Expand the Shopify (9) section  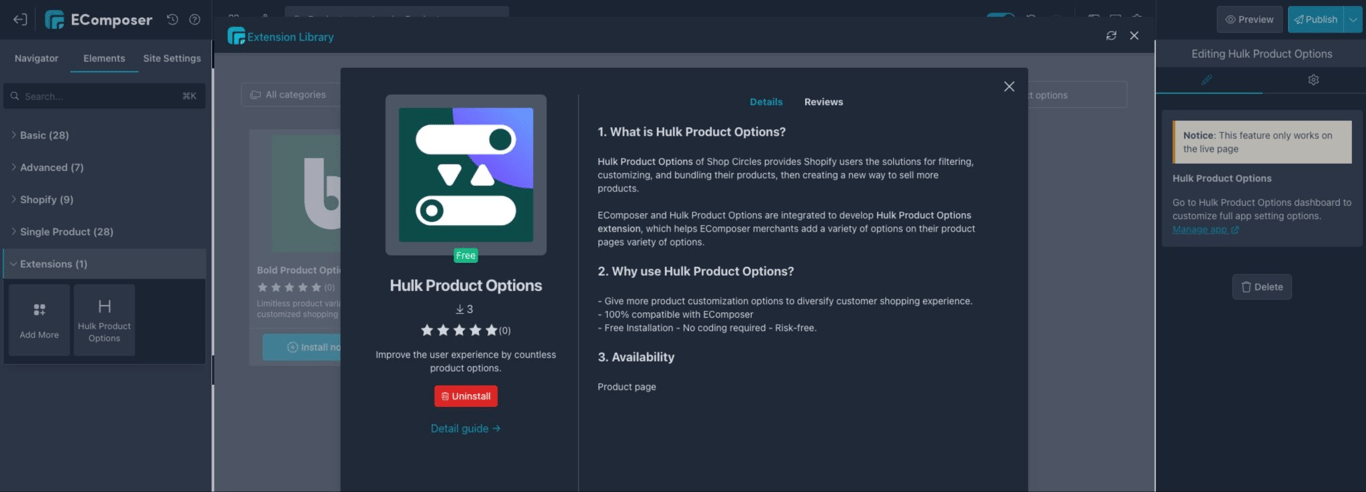tap(105, 199)
